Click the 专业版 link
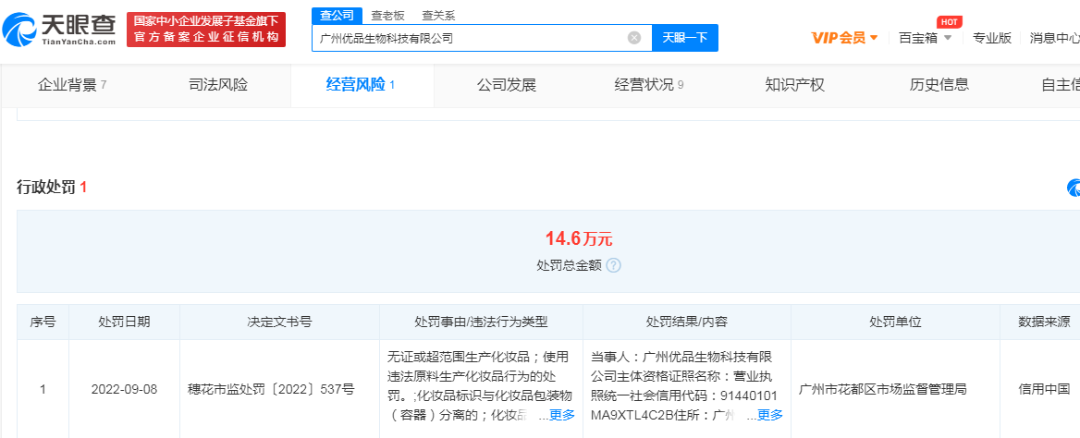Screen dimensions: 1080x438 pos(992,38)
